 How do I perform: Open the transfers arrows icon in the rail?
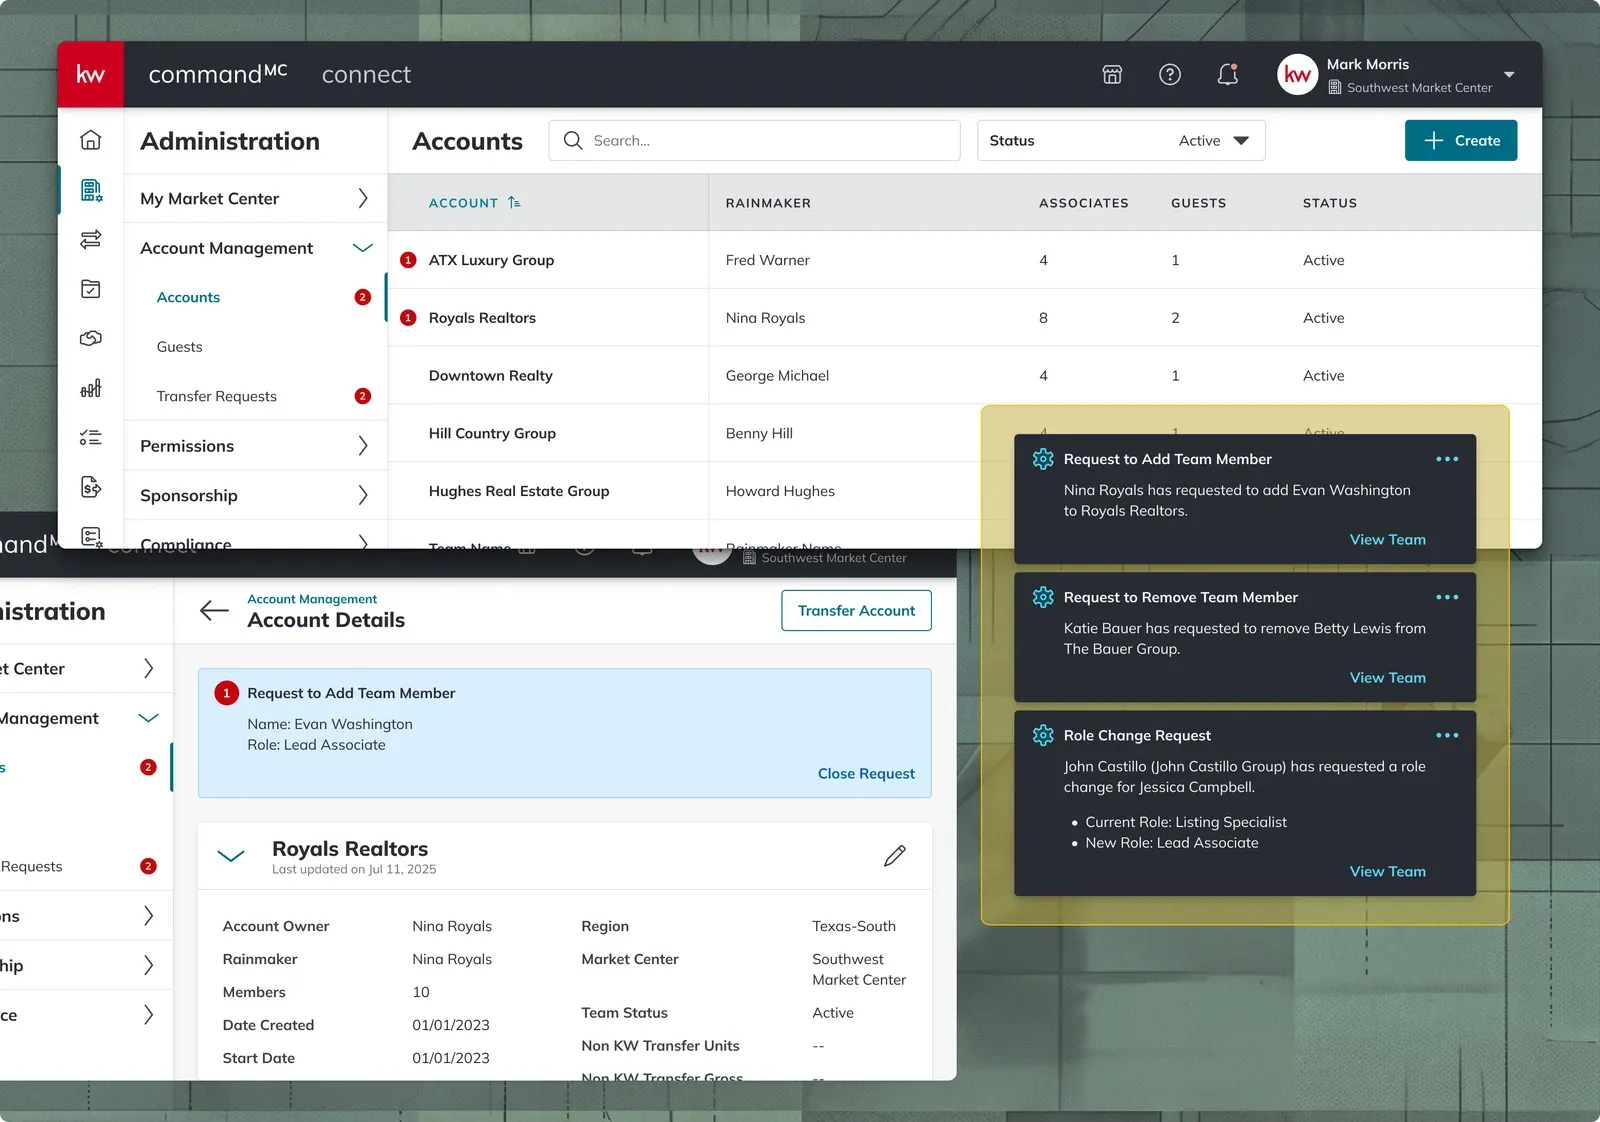[90, 239]
